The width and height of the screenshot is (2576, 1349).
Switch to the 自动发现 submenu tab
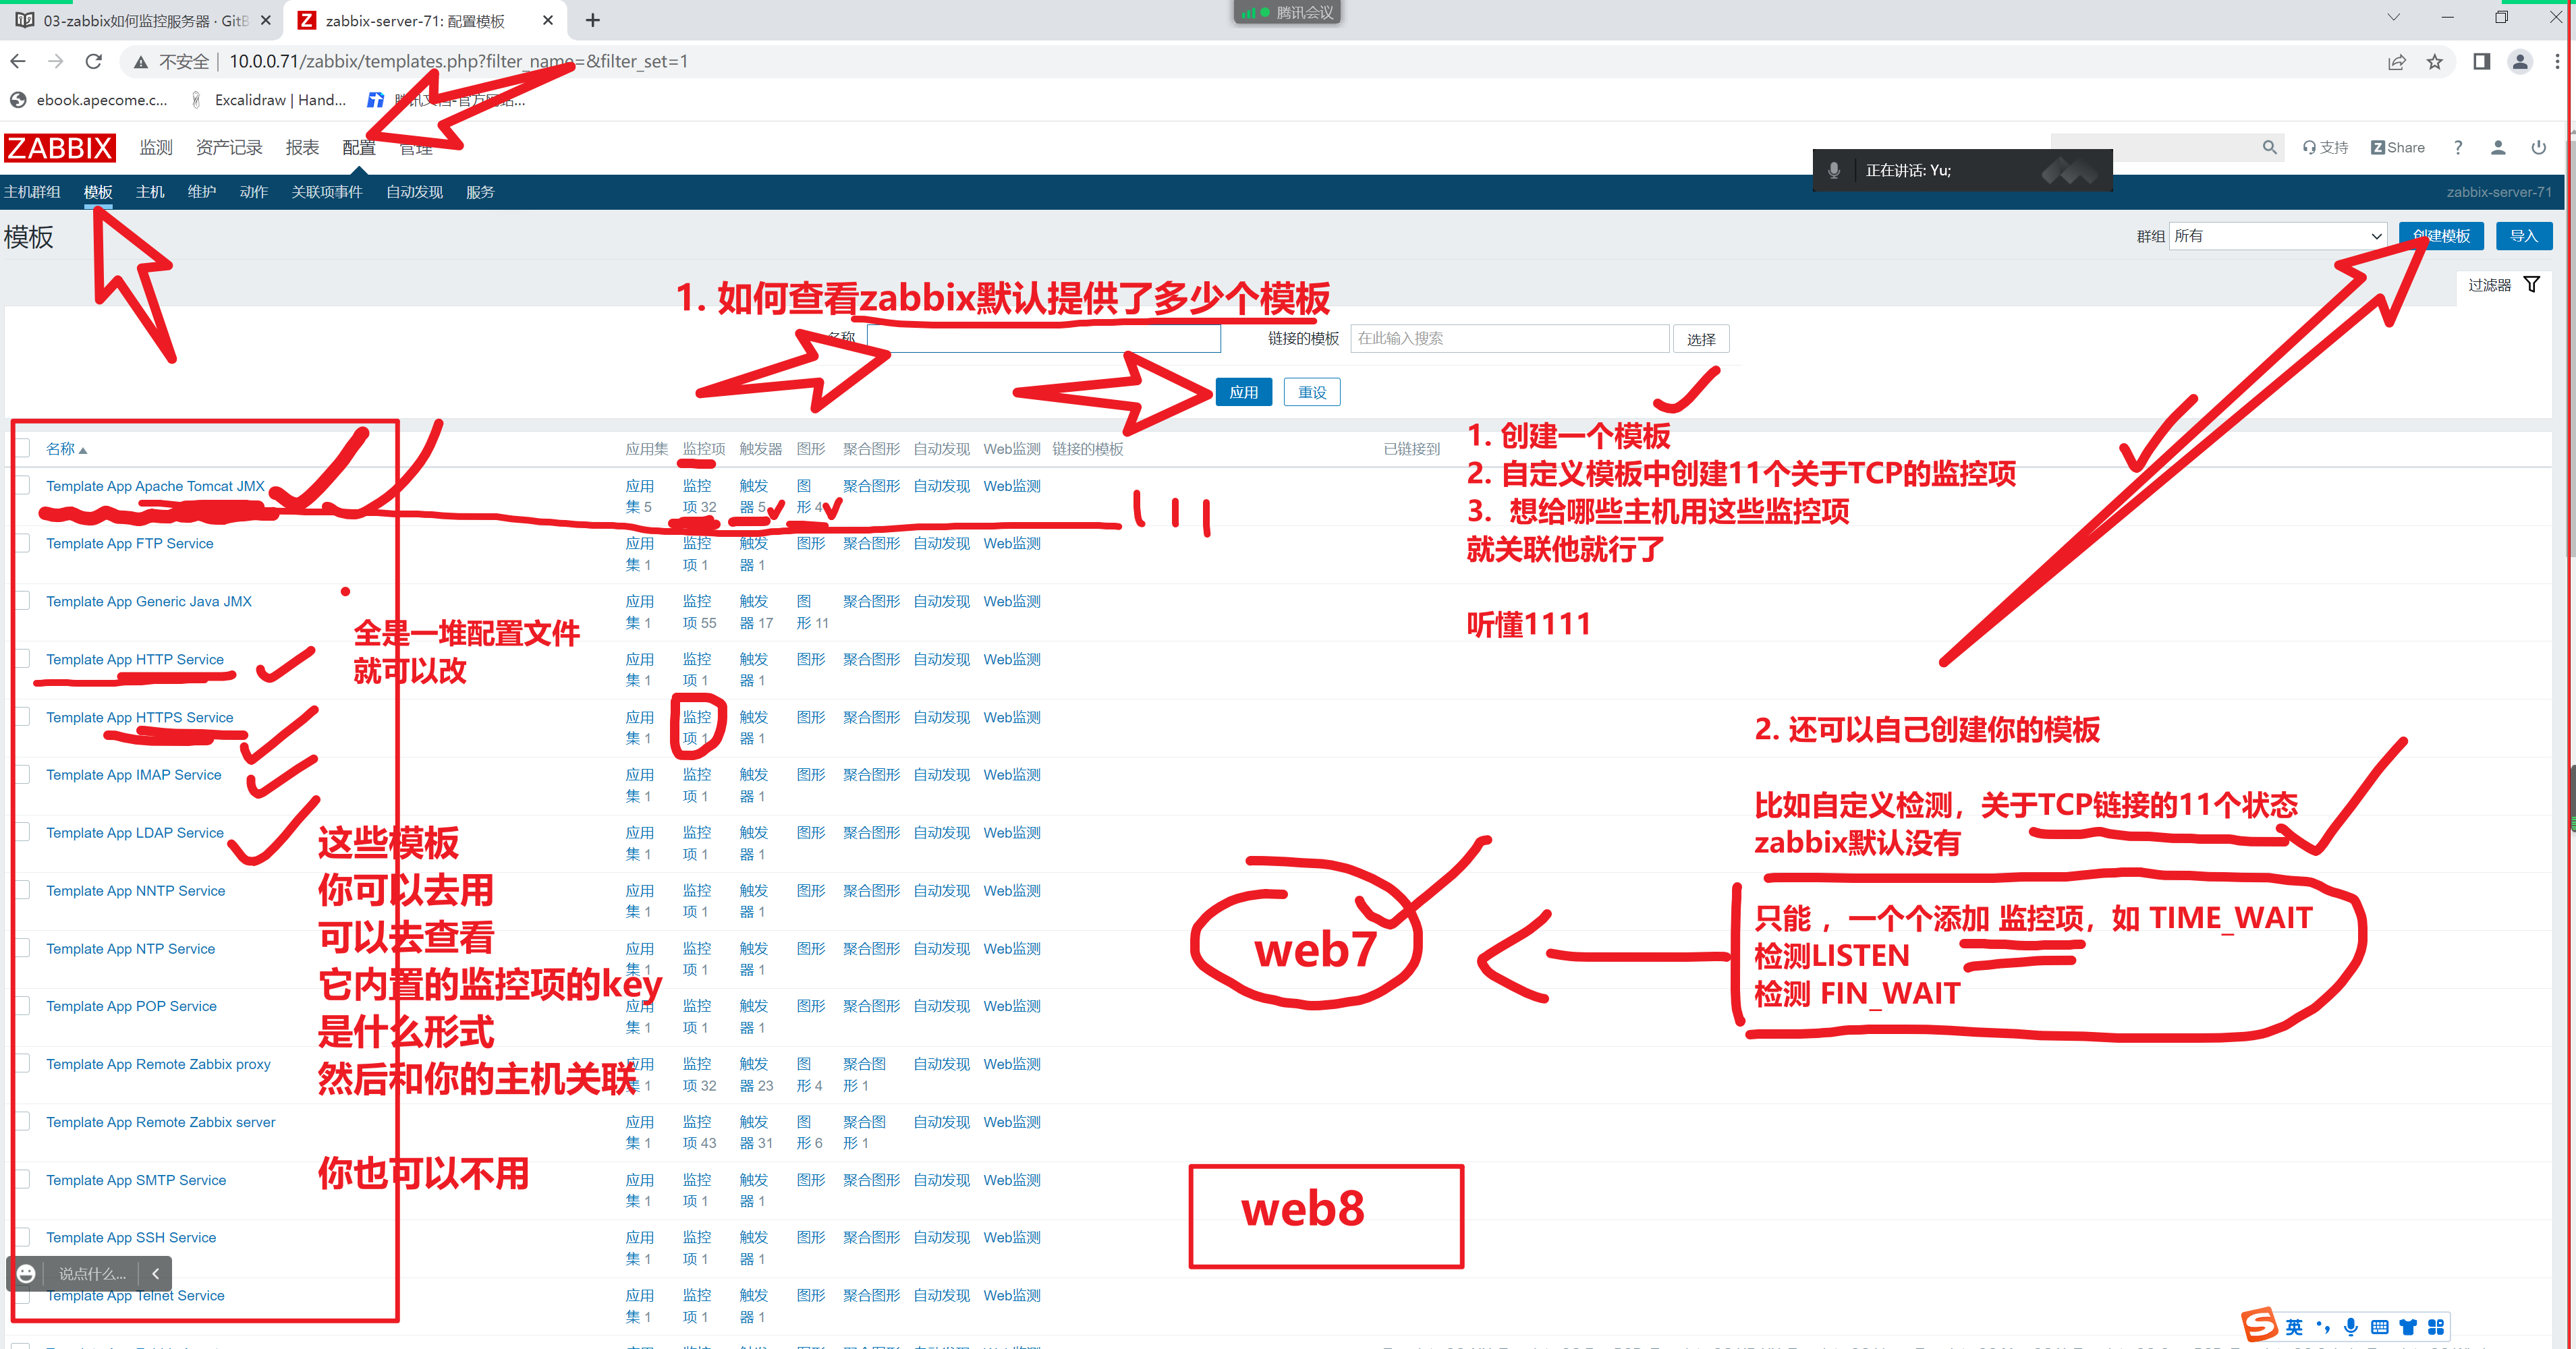414,192
